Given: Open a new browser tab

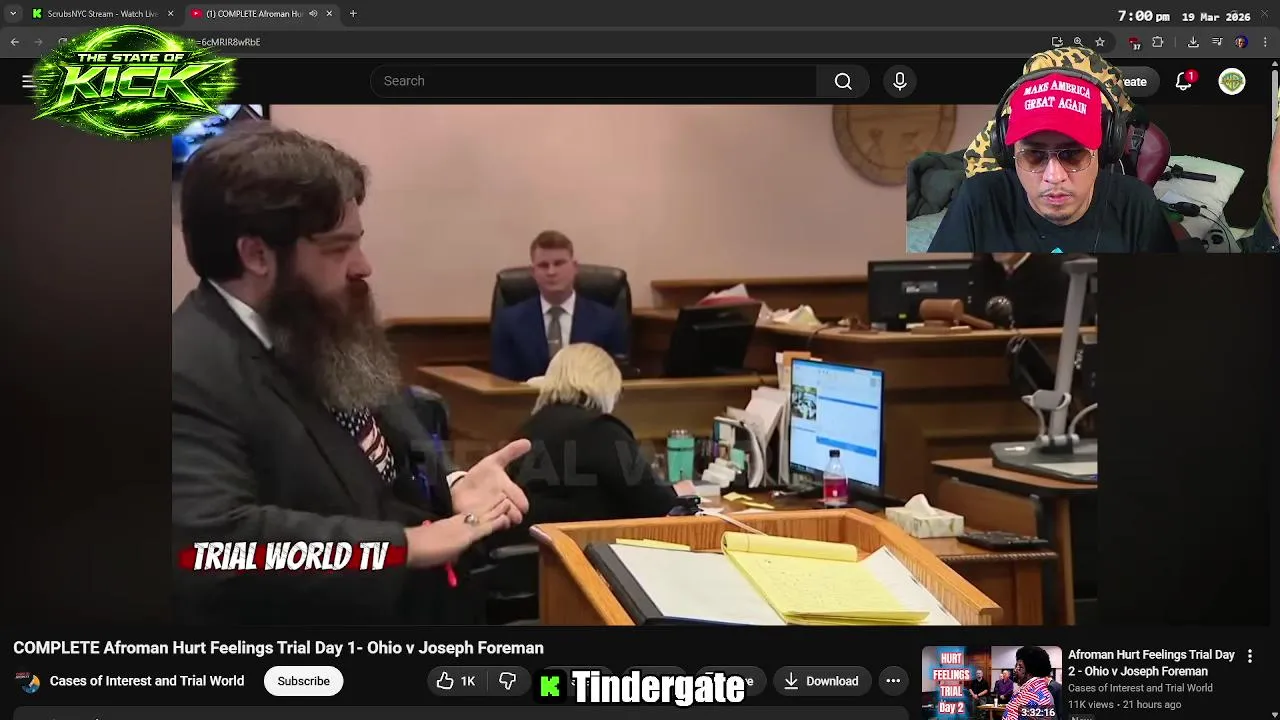Looking at the screenshot, I should tap(353, 14).
